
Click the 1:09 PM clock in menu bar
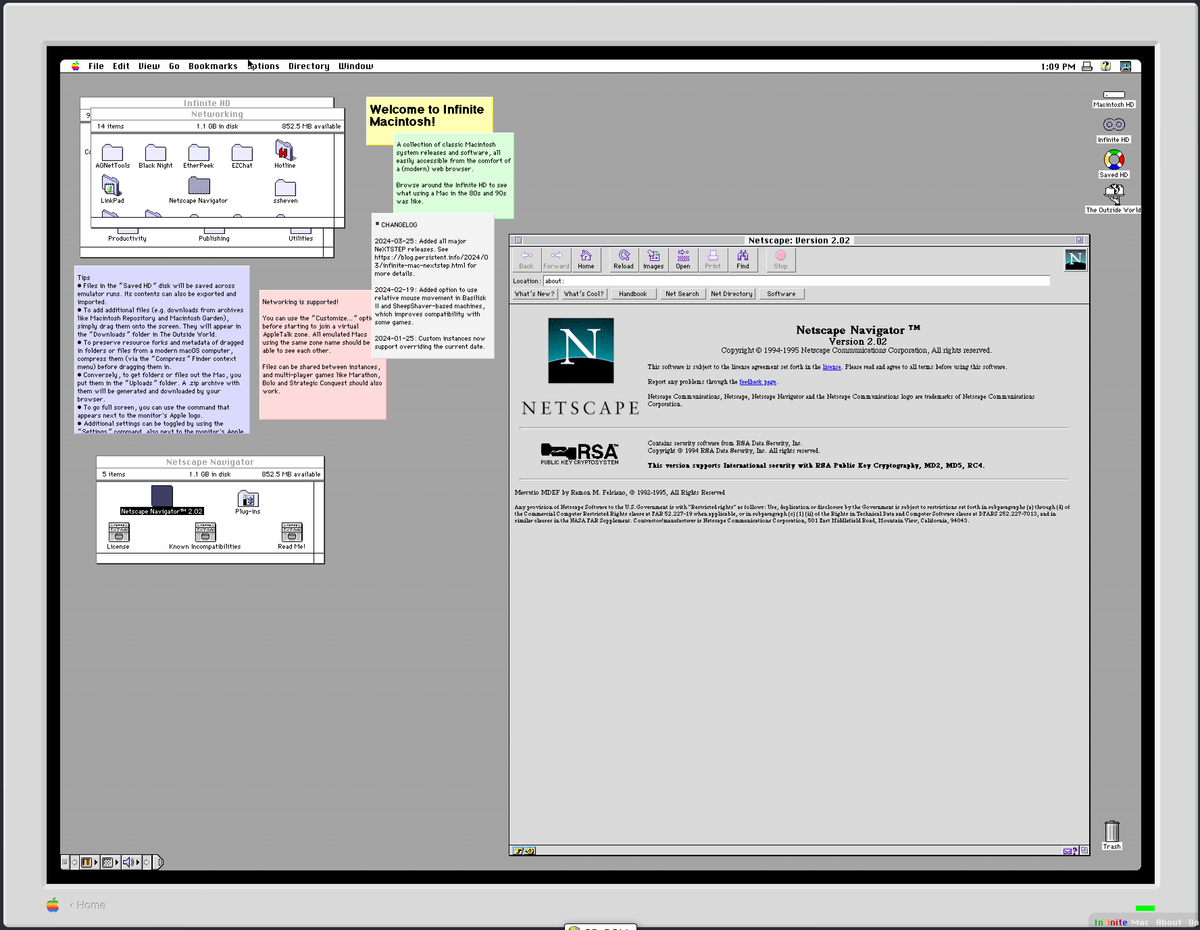[x=1058, y=66]
